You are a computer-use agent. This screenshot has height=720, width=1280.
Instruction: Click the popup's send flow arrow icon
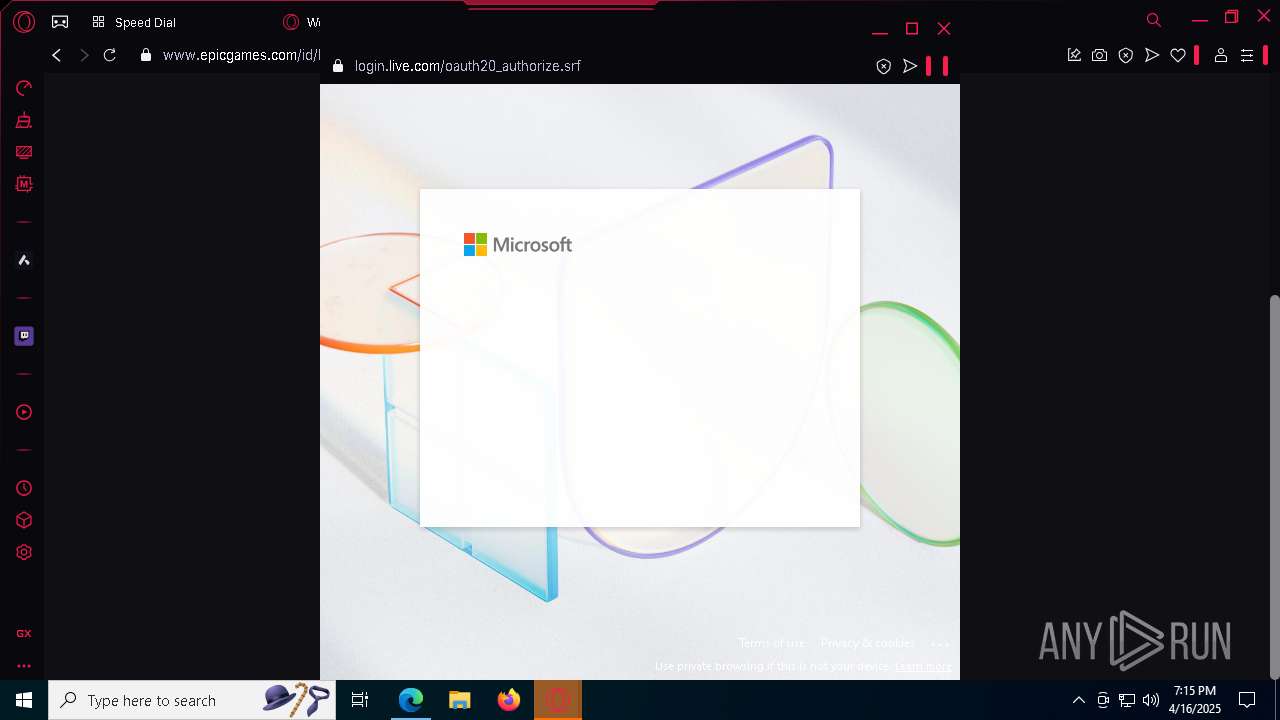pos(910,66)
